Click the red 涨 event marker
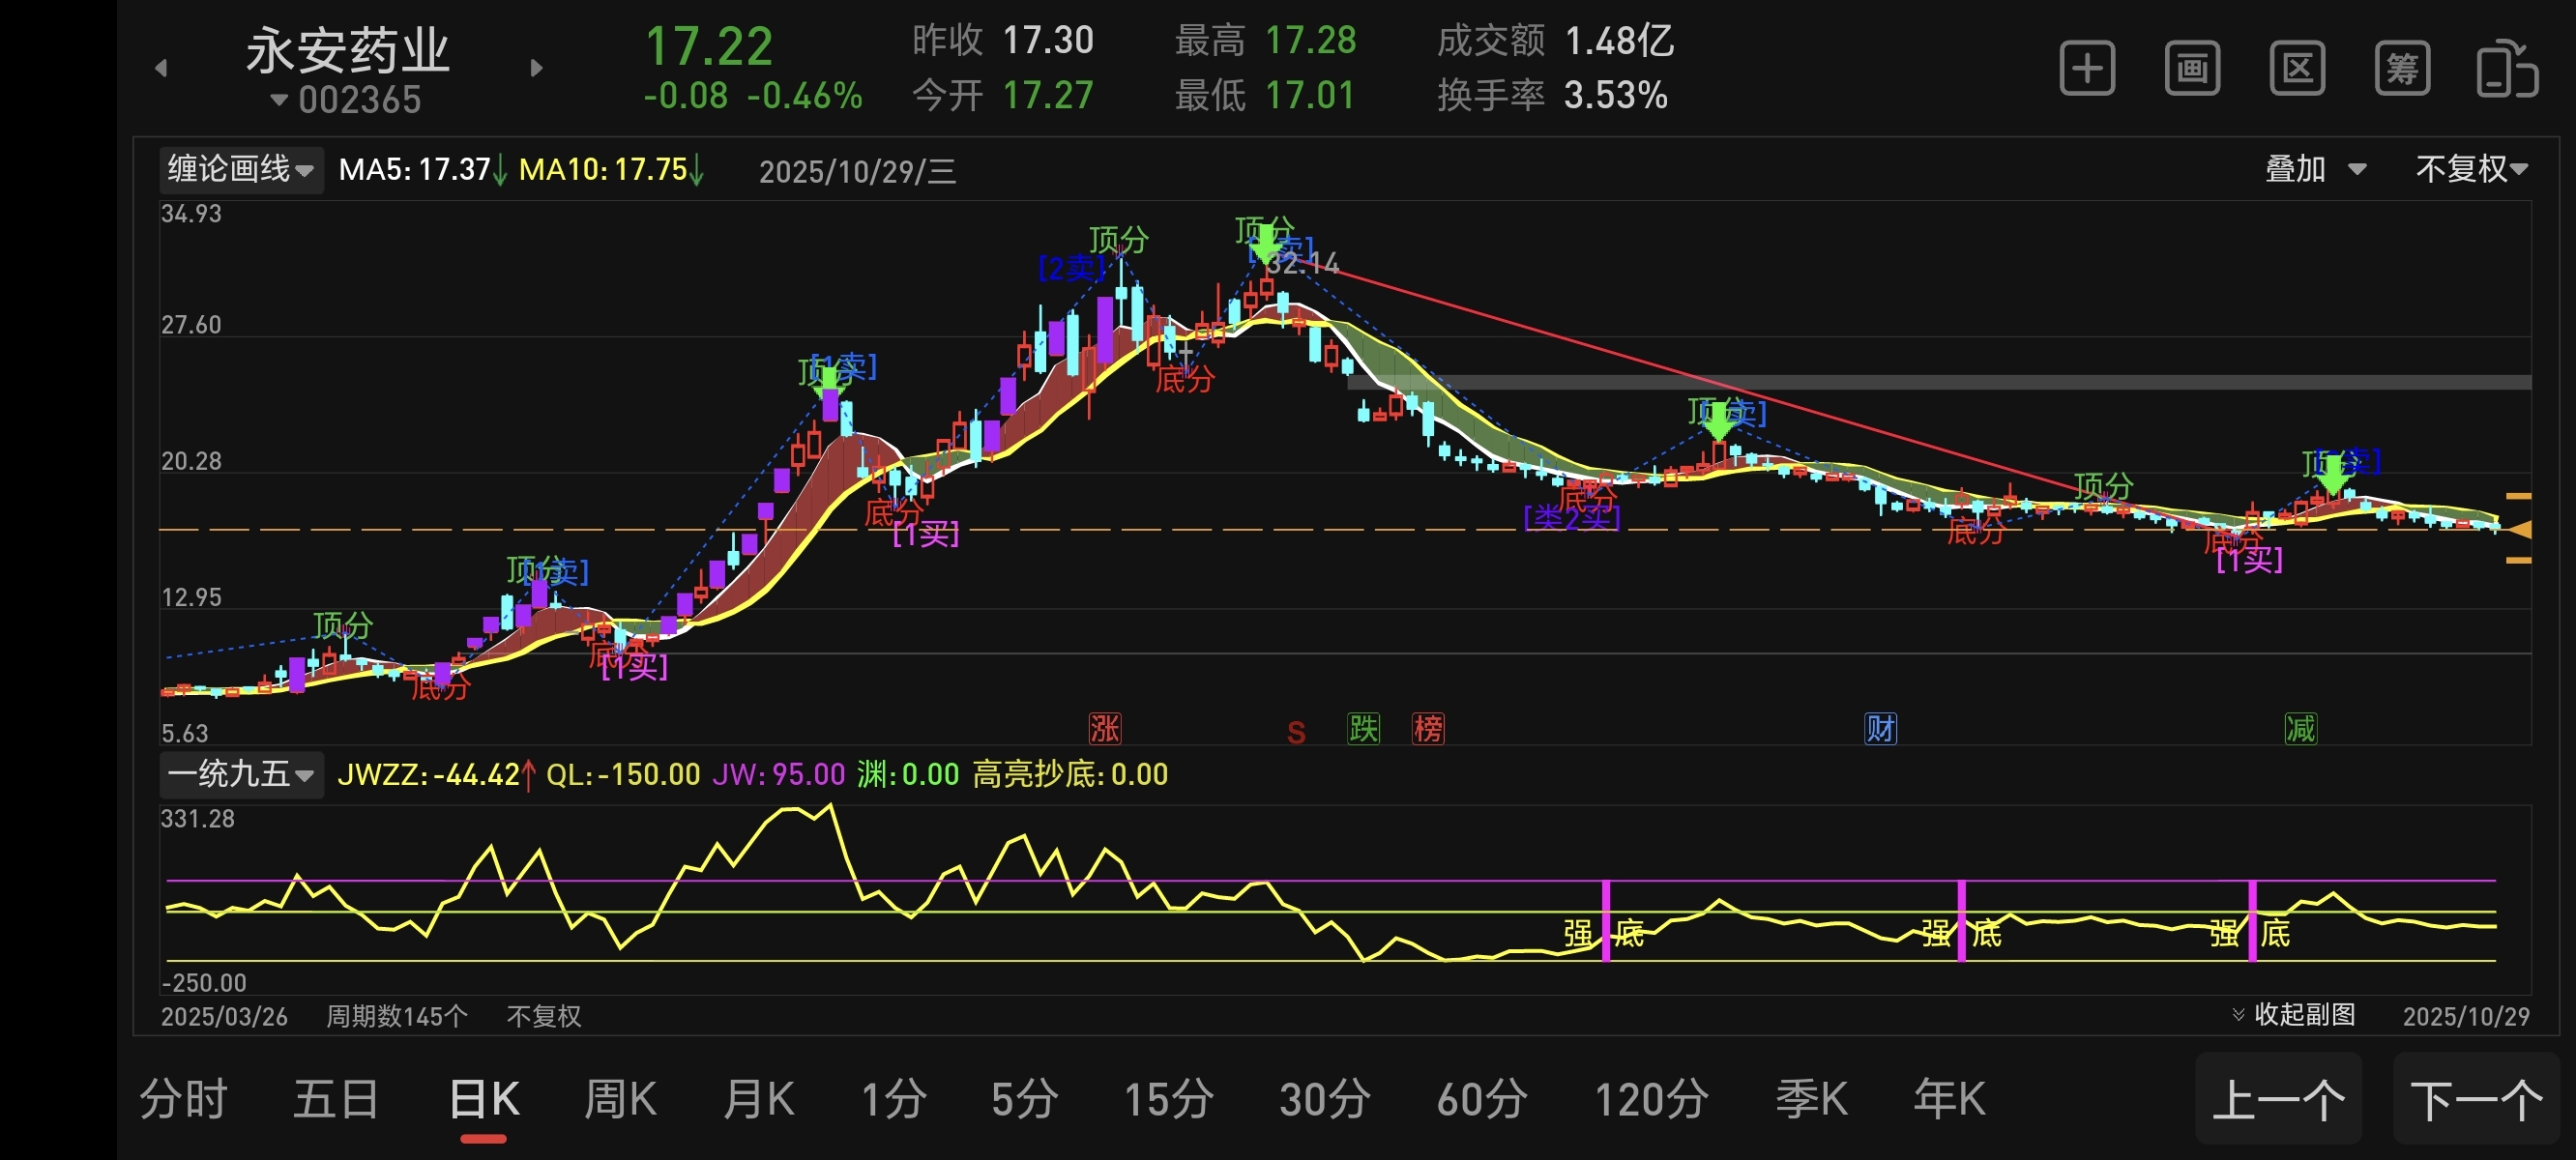This screenshot has height=1160, width=2576. [1104, 728]
